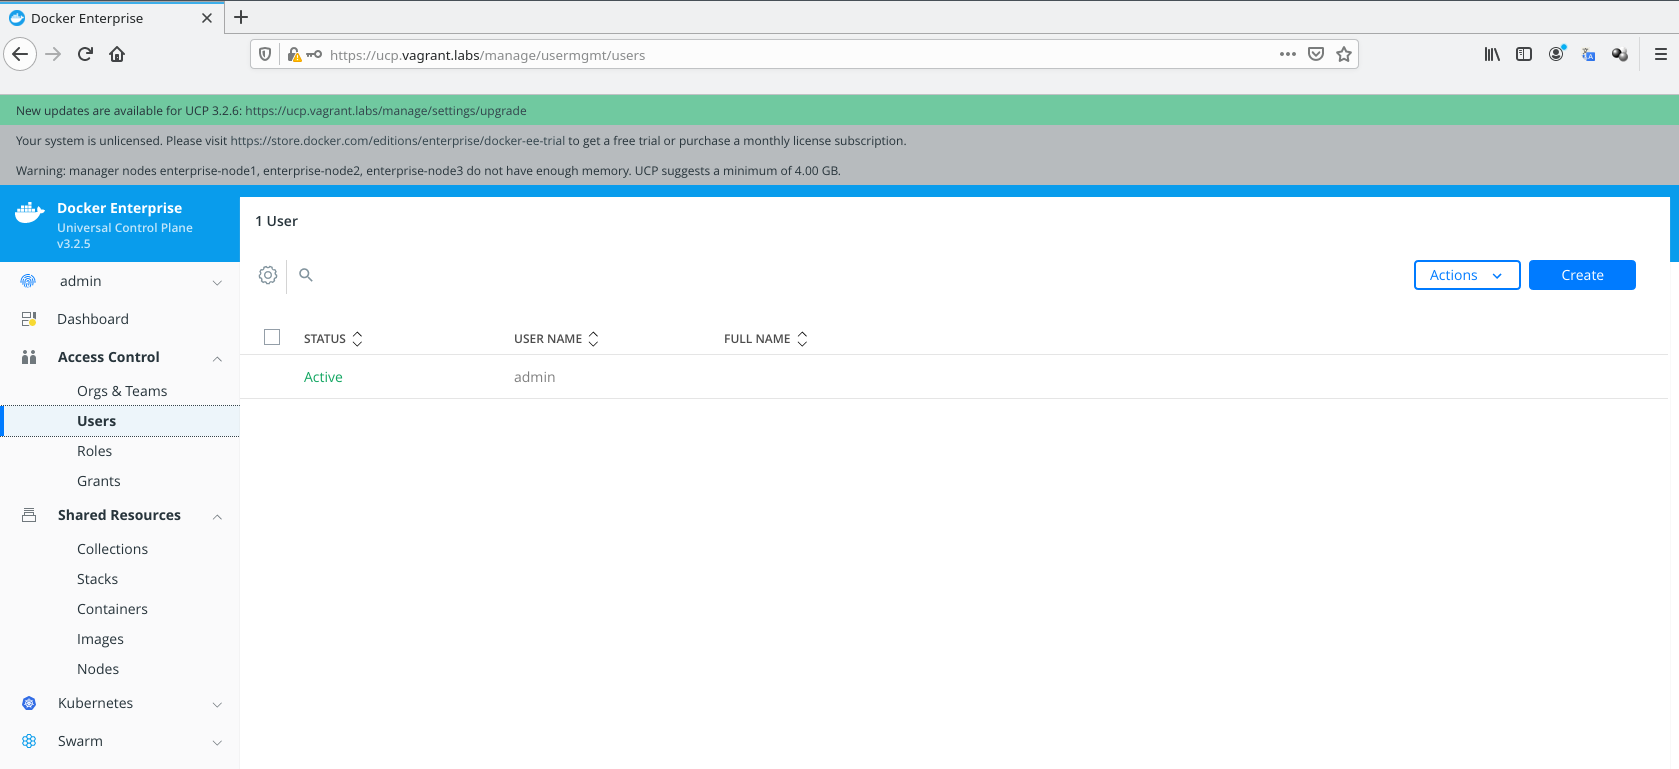
Task: Select Users in the sidebar
Action: tap(120, 421)
